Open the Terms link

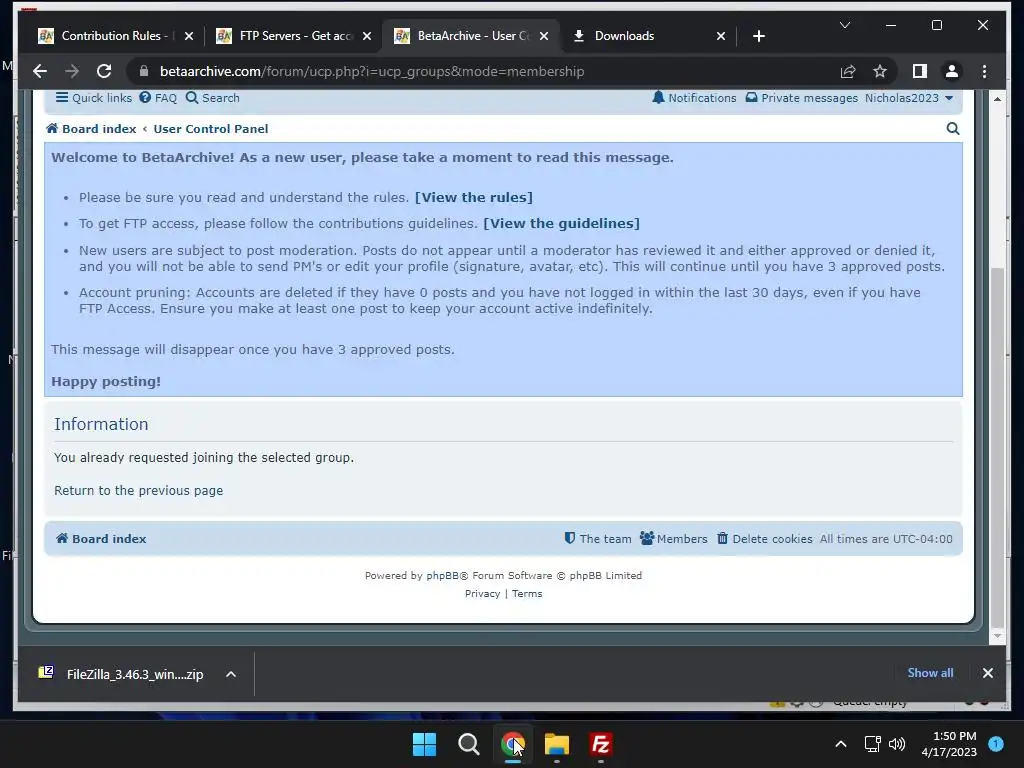pos(527,594)
